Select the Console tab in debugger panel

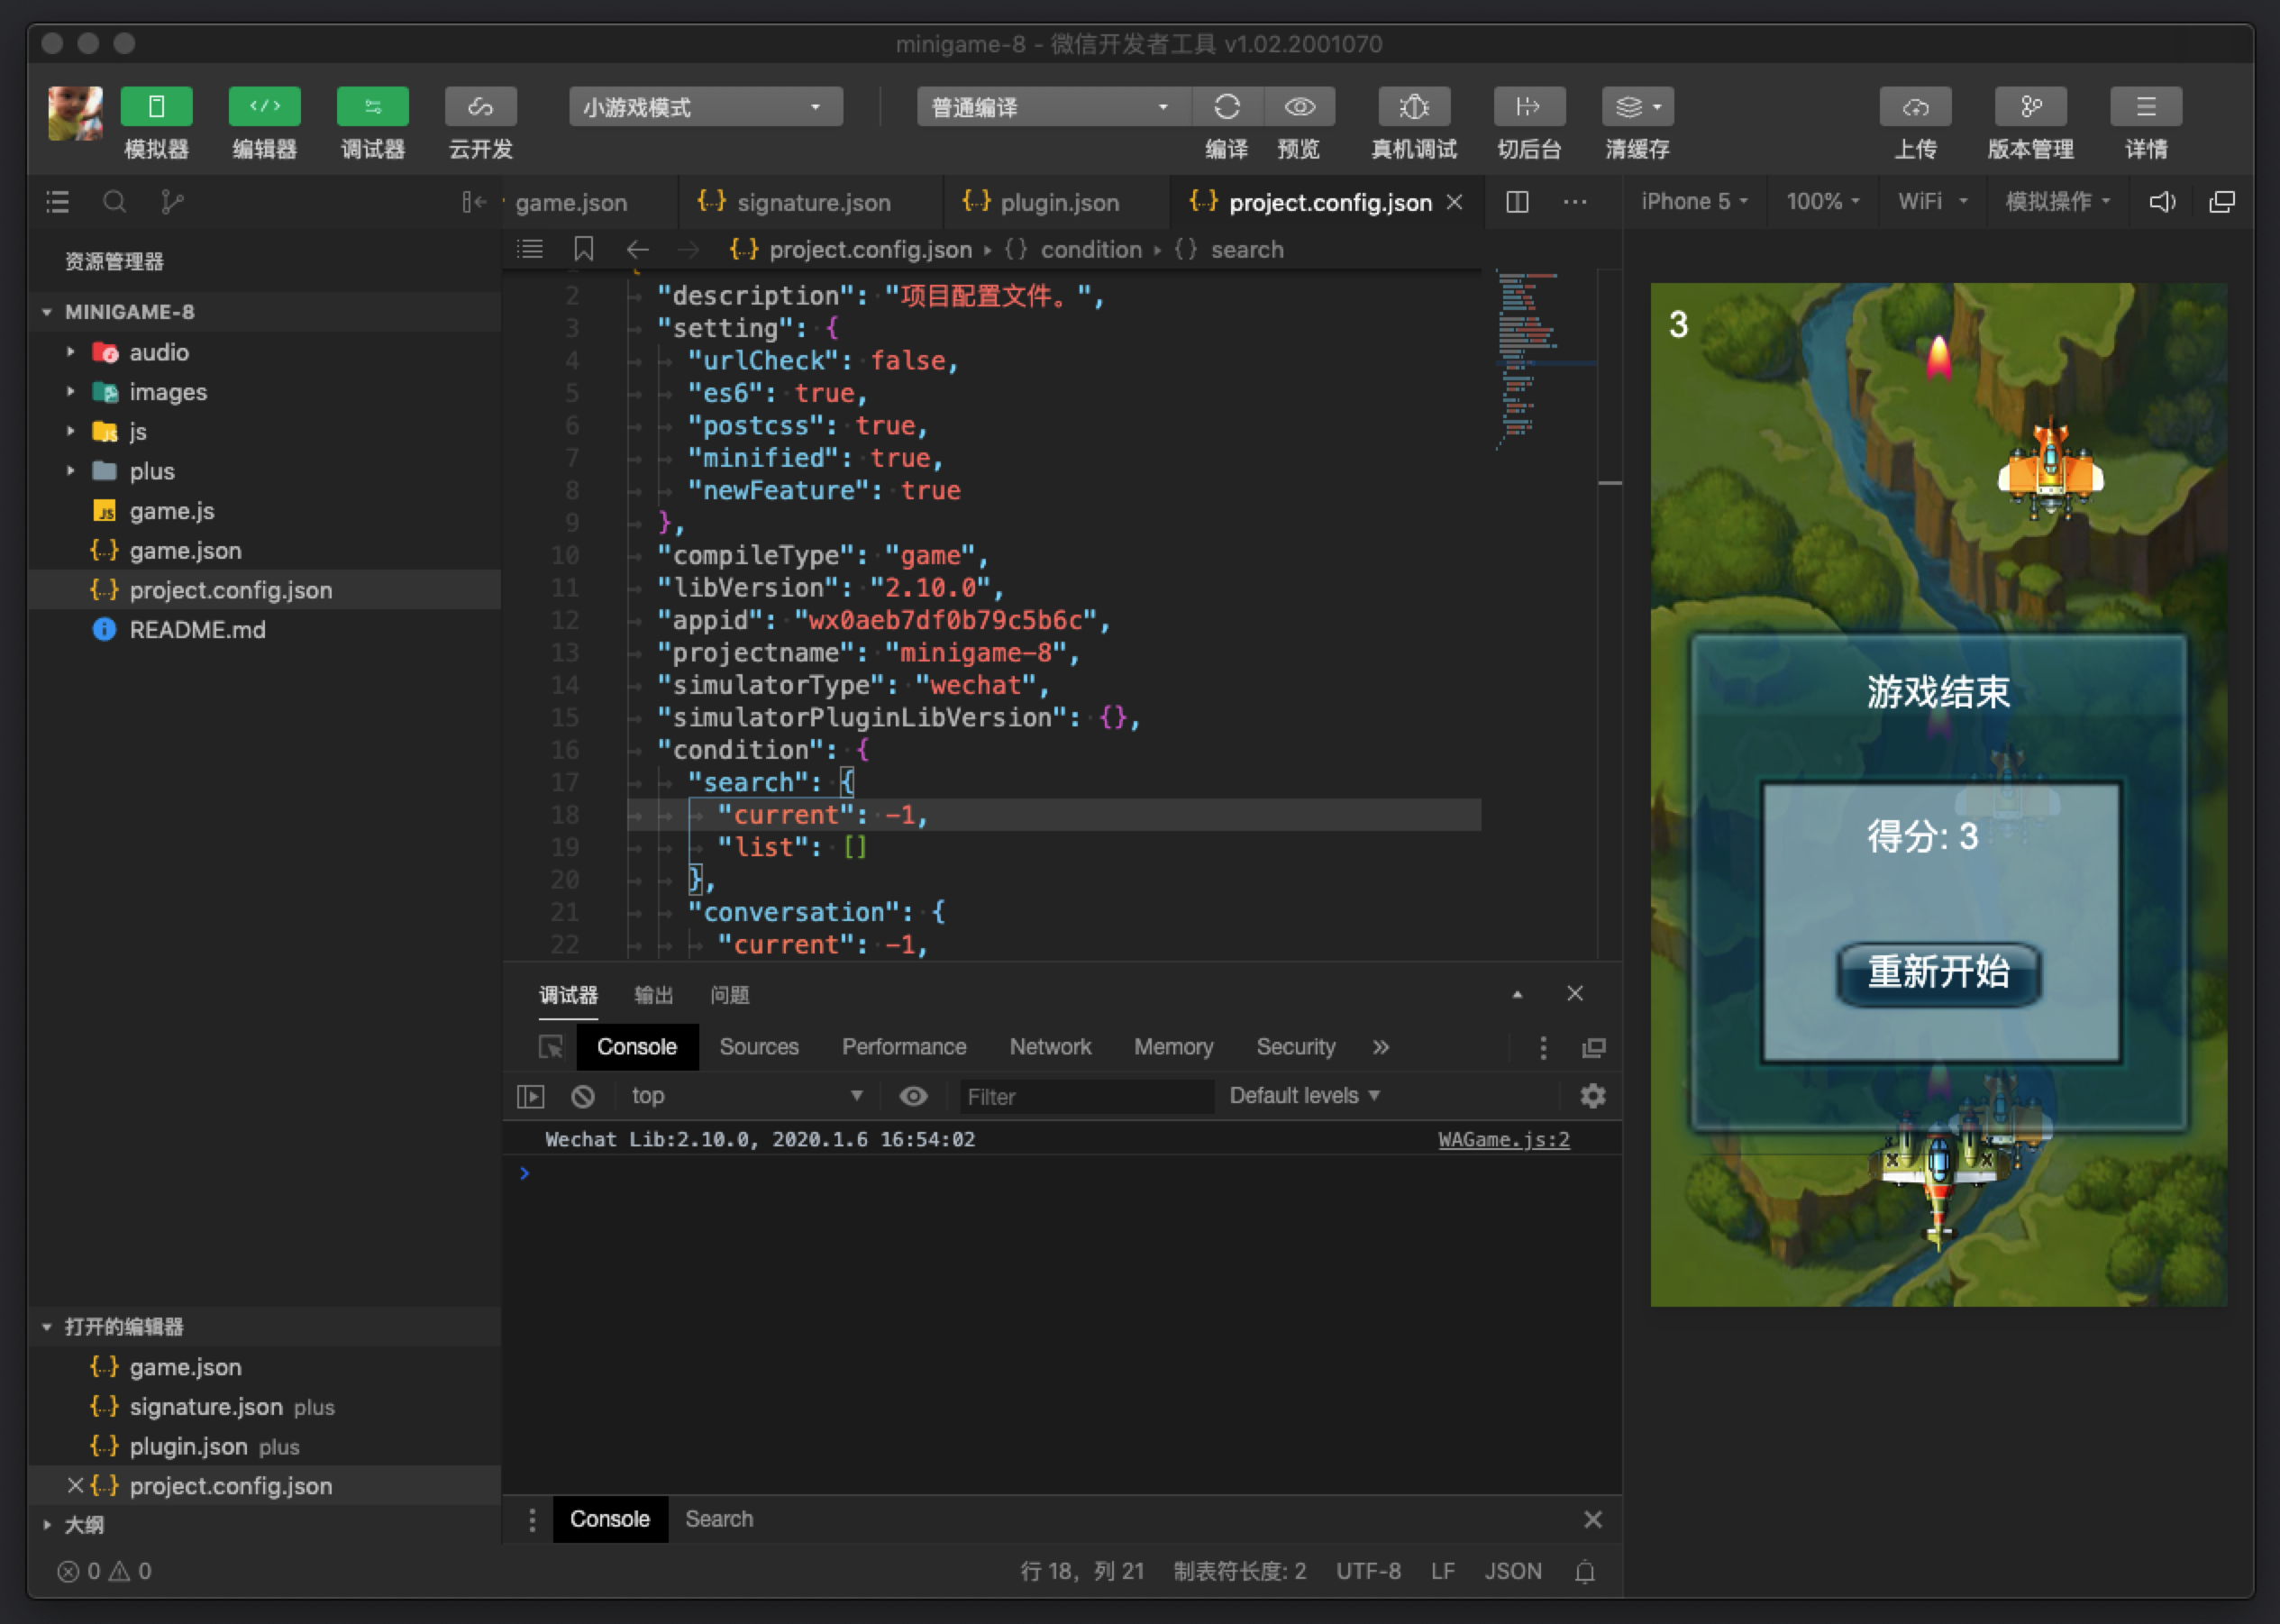(634, 1047)
